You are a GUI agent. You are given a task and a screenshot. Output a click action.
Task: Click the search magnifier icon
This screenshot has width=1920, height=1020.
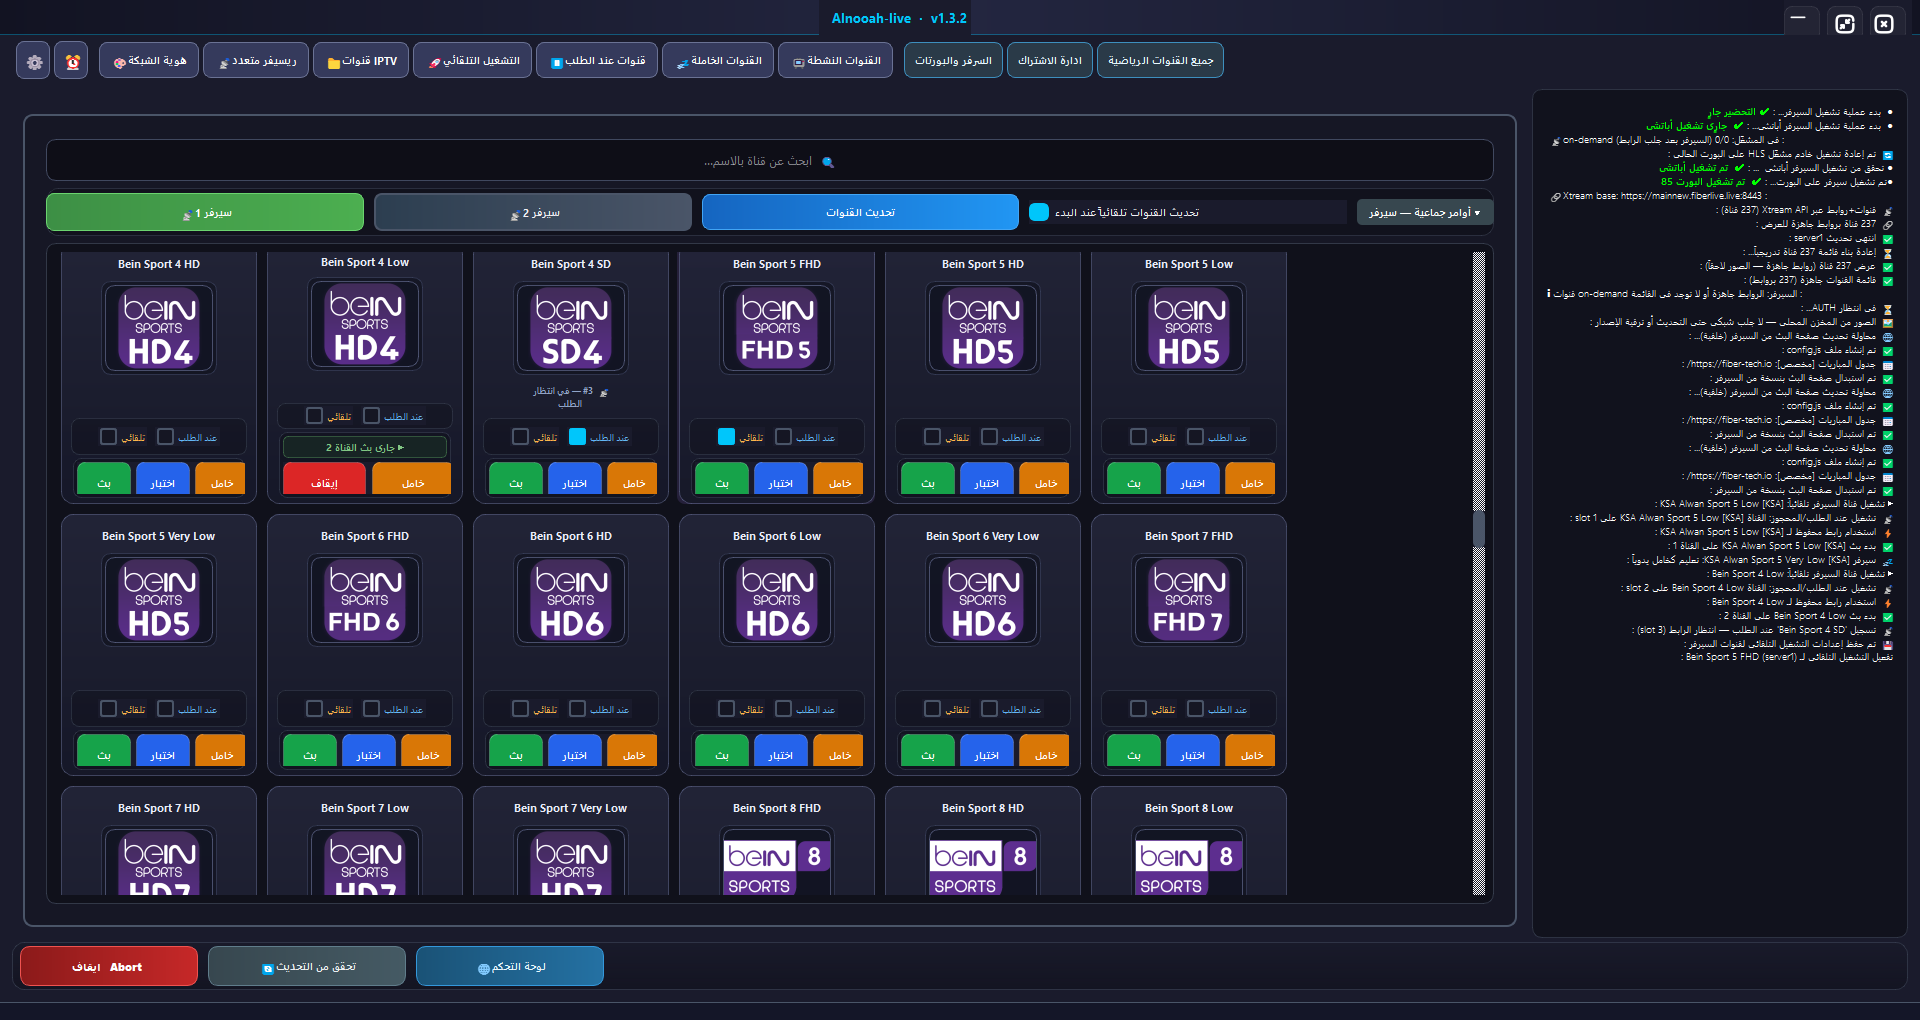[x=828, y=162]
